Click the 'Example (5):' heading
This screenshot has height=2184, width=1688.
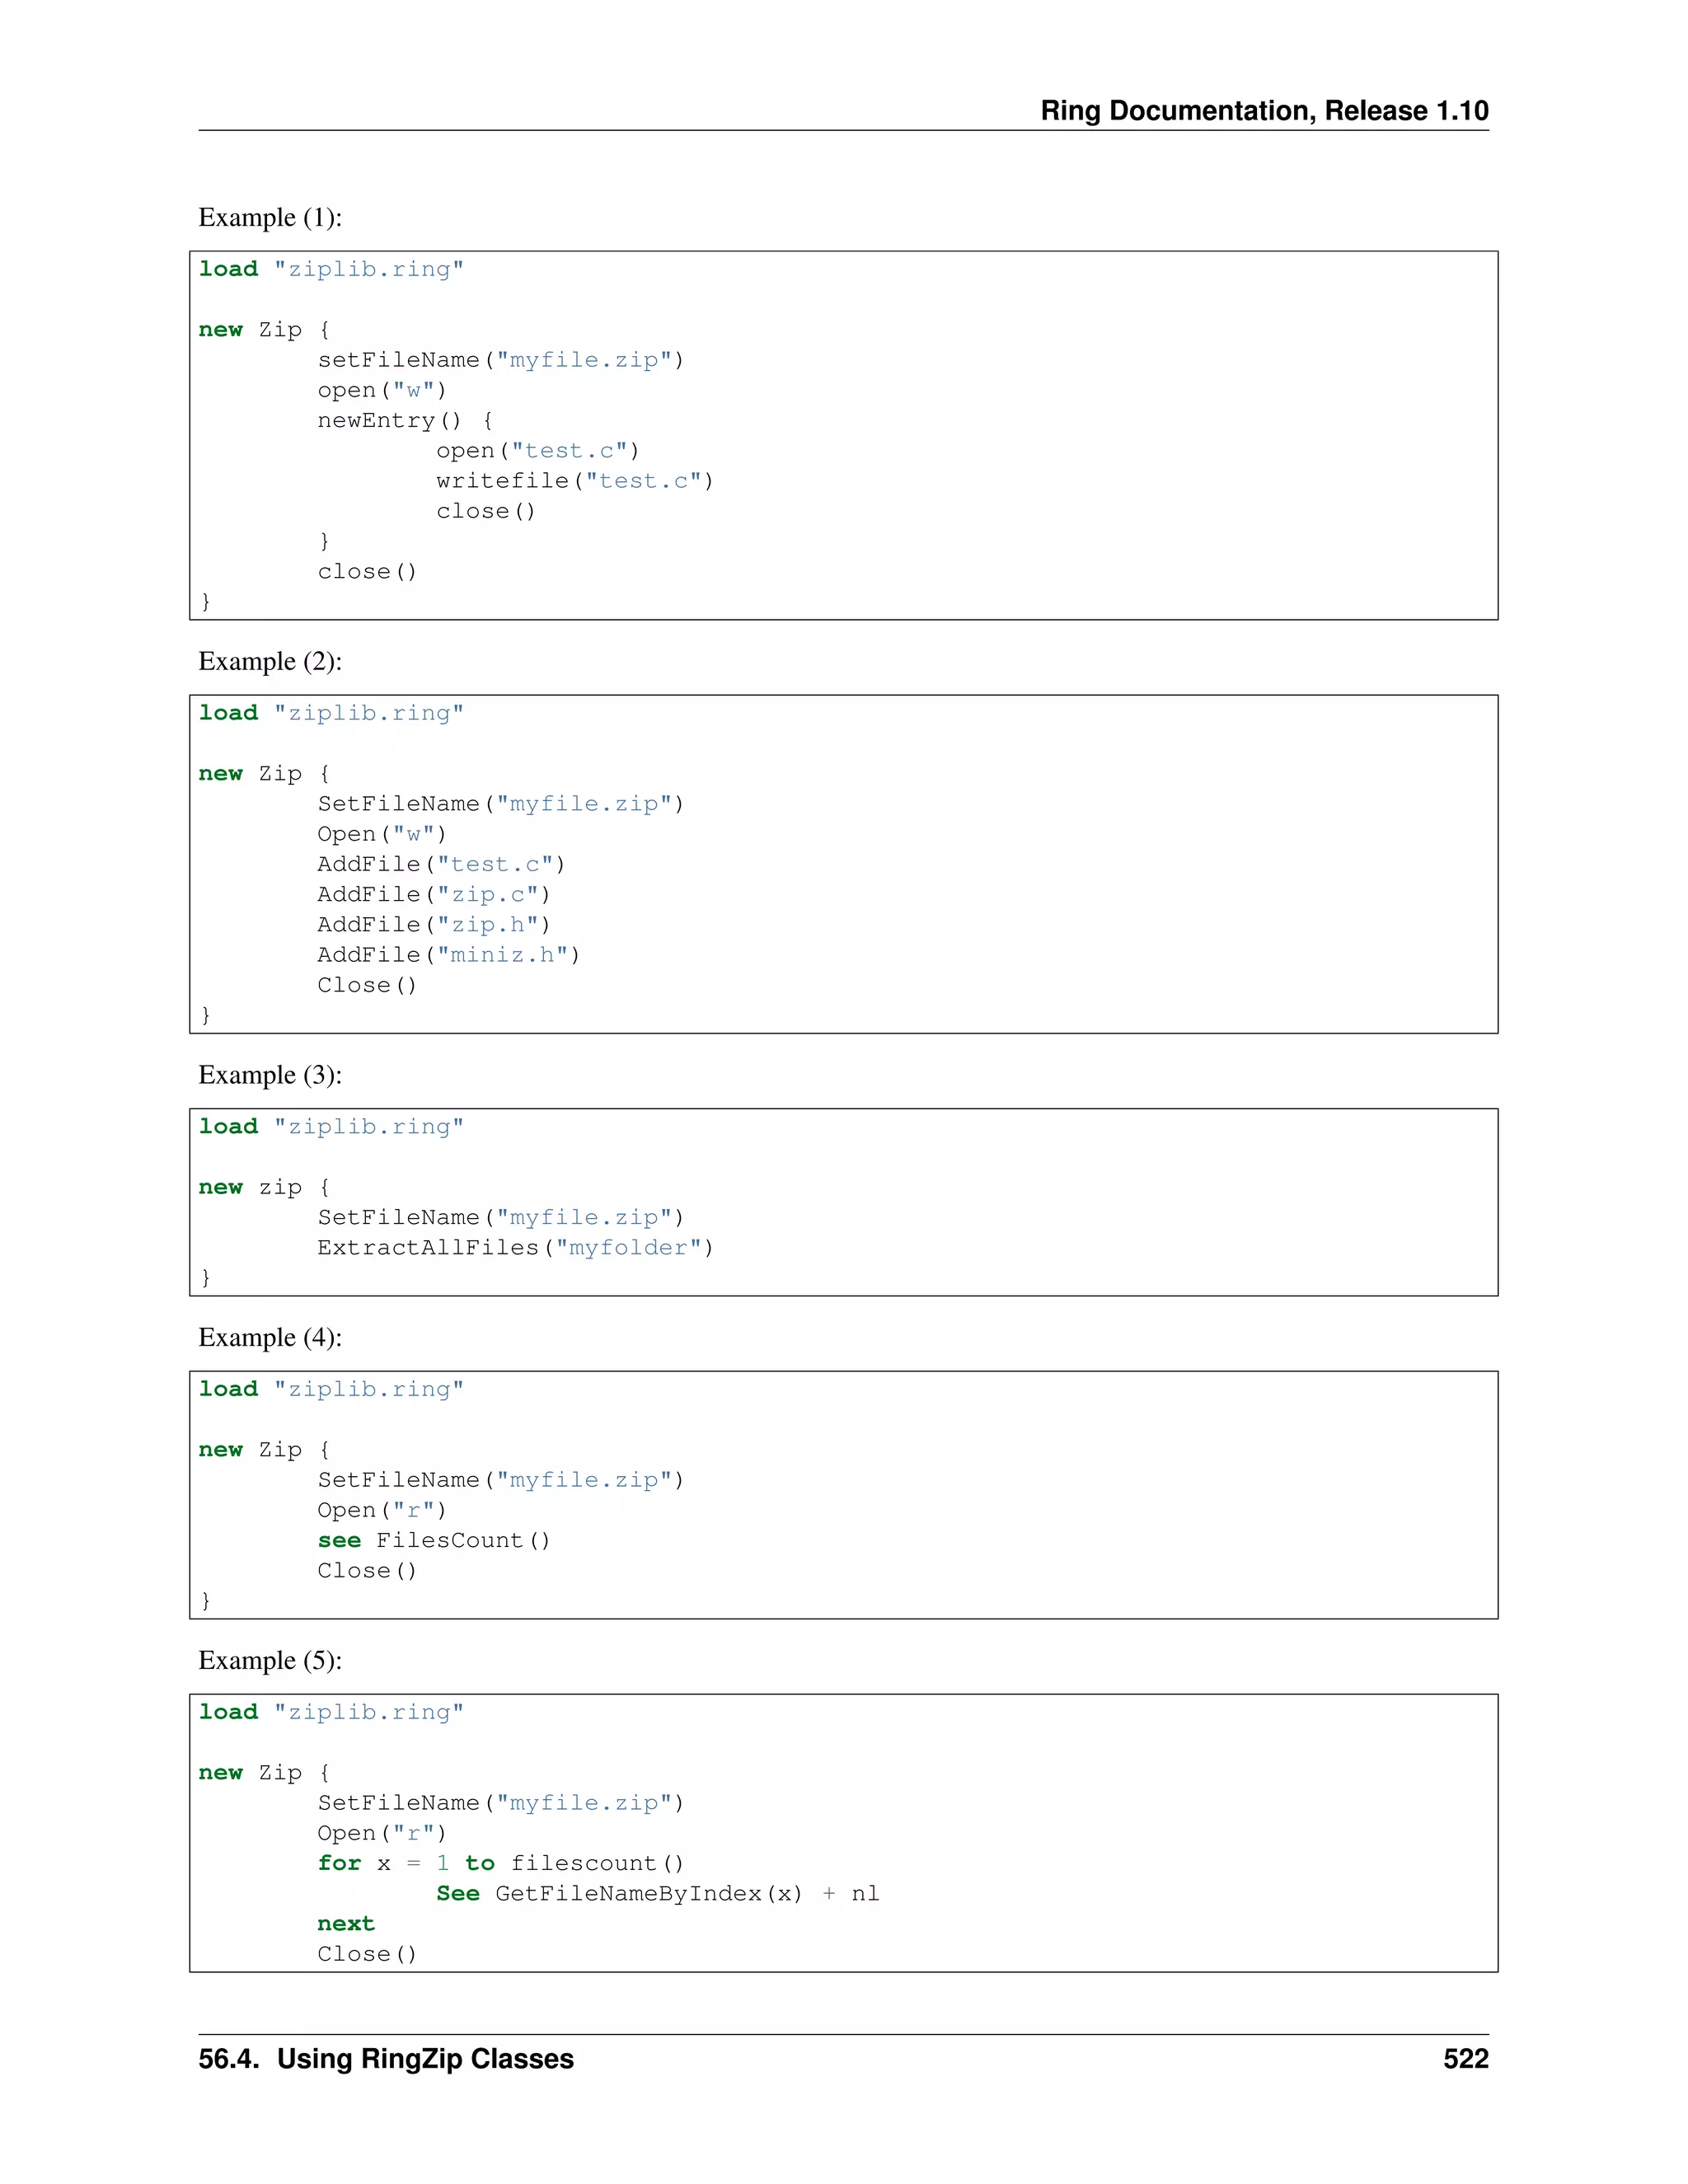point(270,1660)
